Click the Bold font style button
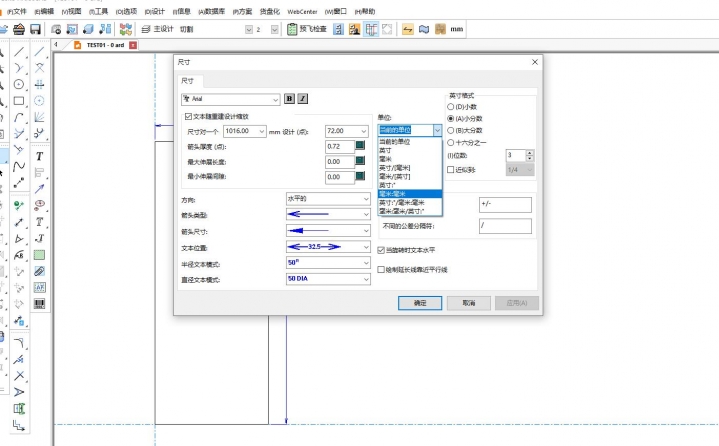 pos(290,99)
